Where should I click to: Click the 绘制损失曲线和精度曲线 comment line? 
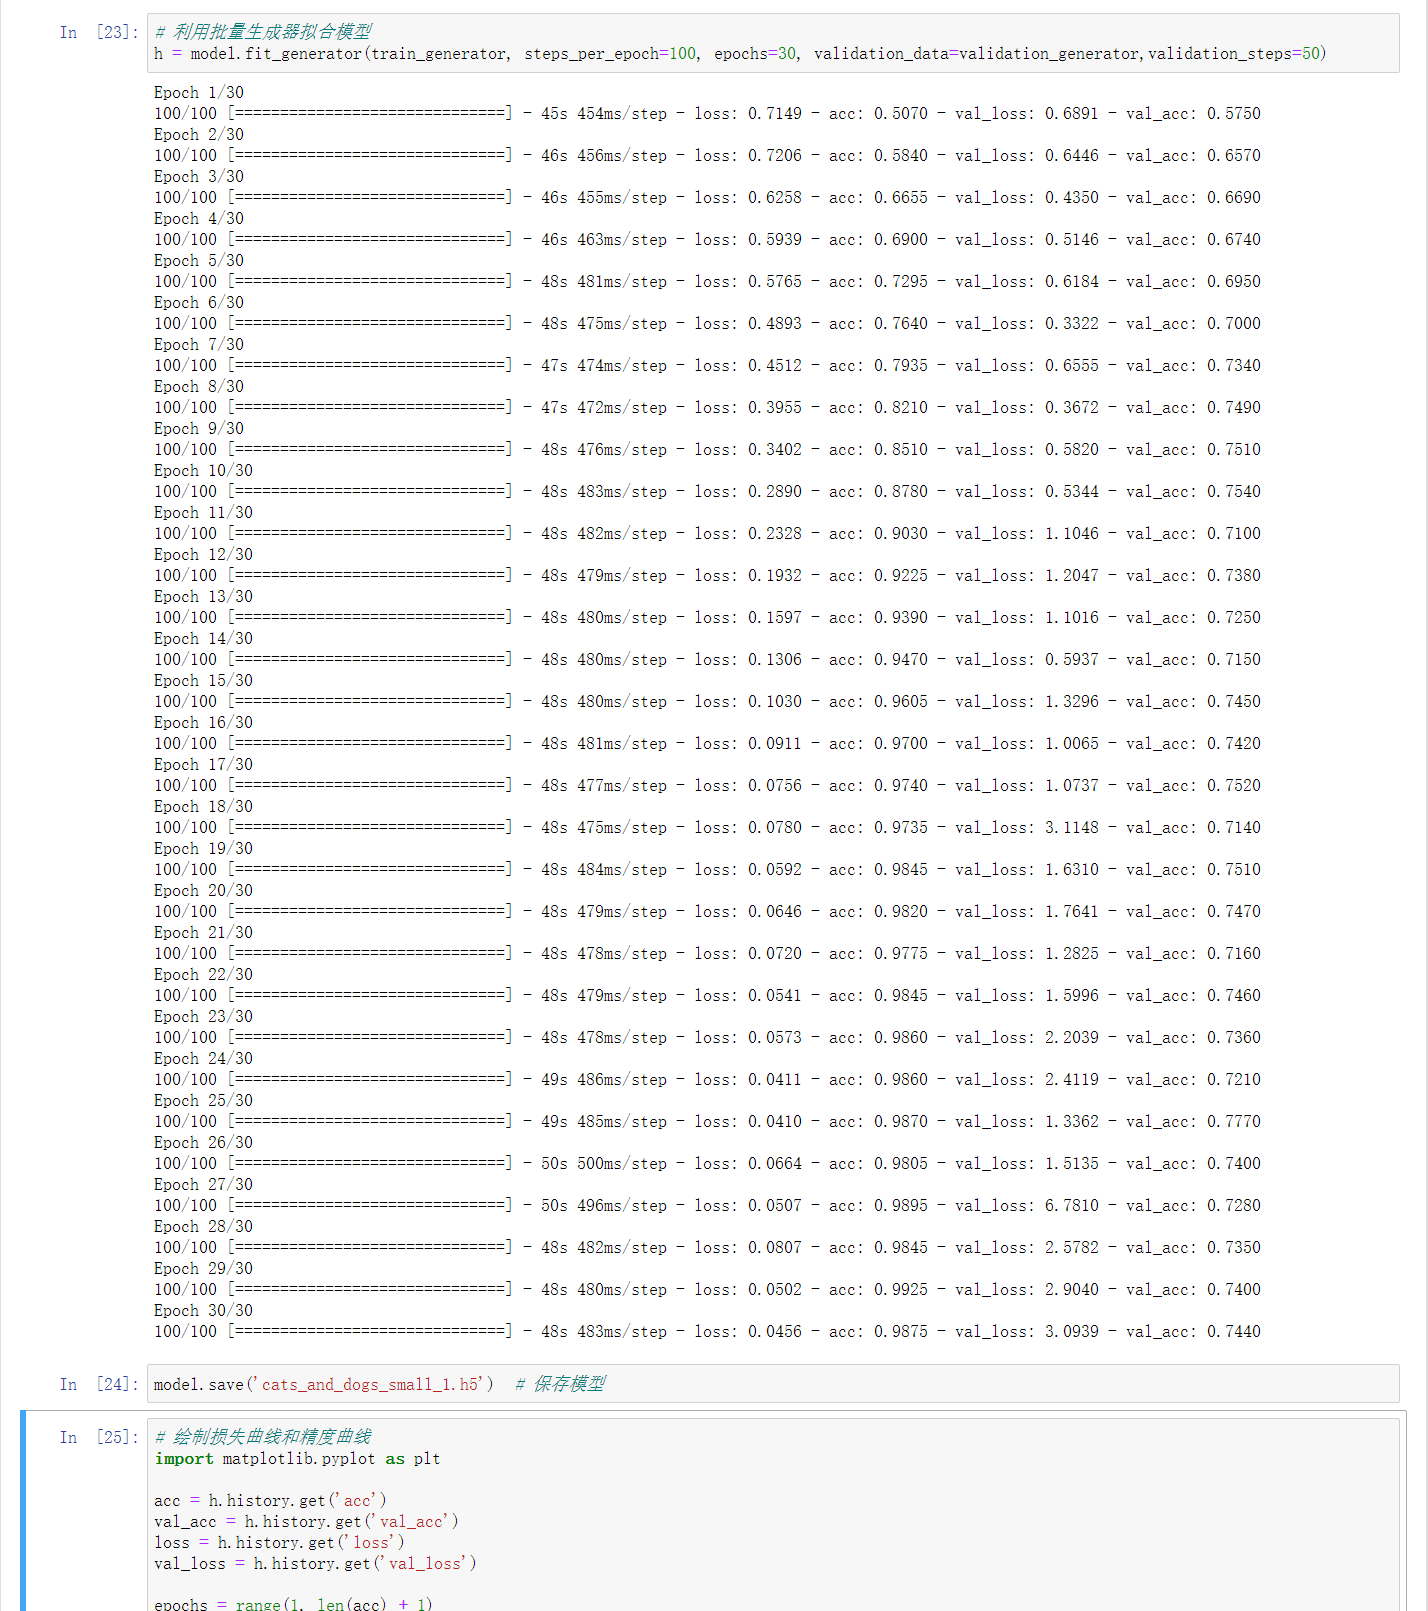pos(263,1437)
